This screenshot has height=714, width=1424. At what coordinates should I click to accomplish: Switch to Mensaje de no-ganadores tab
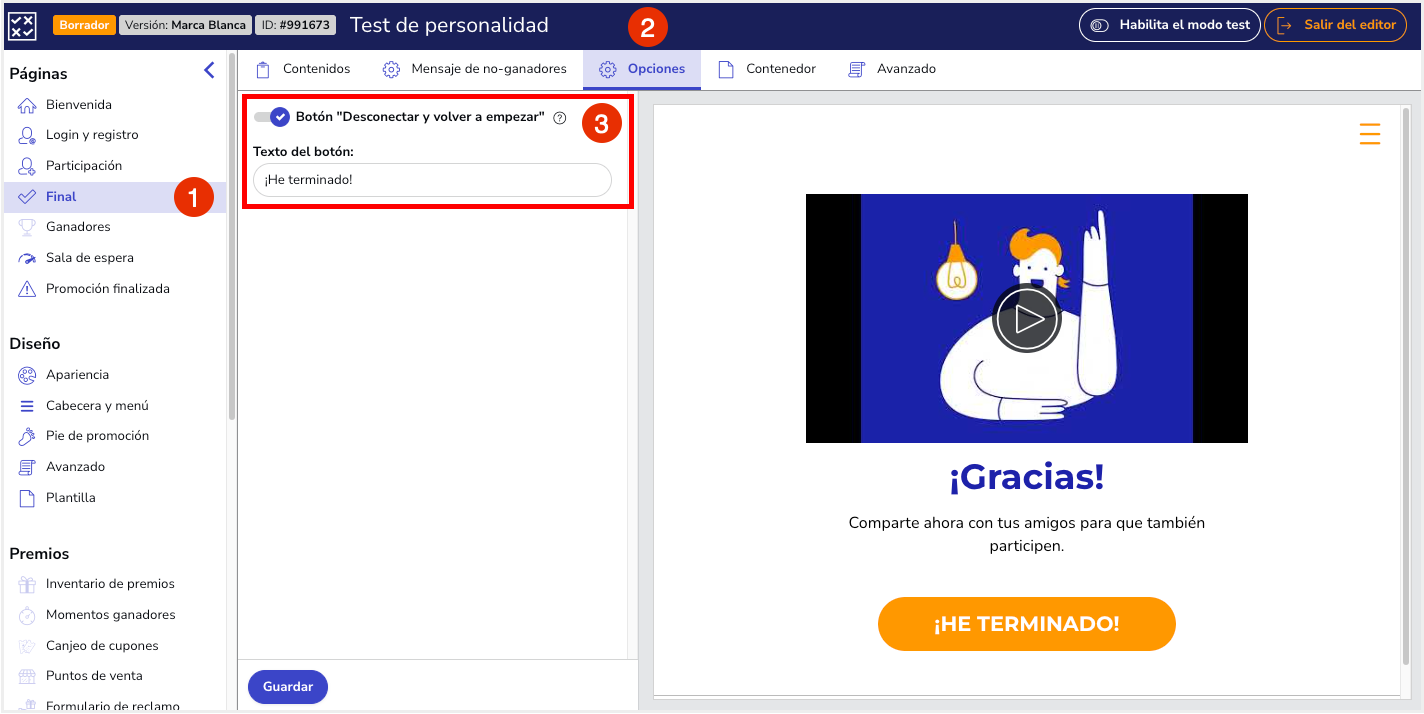[475, 70]
